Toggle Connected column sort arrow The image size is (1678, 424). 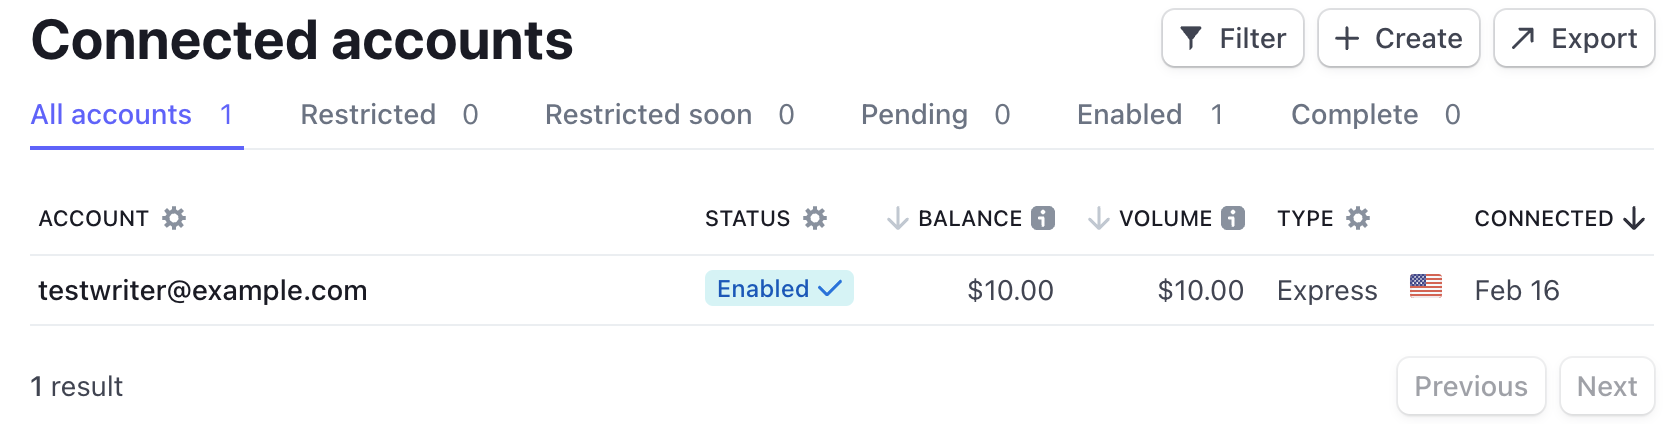click(x=1634, y=218)
